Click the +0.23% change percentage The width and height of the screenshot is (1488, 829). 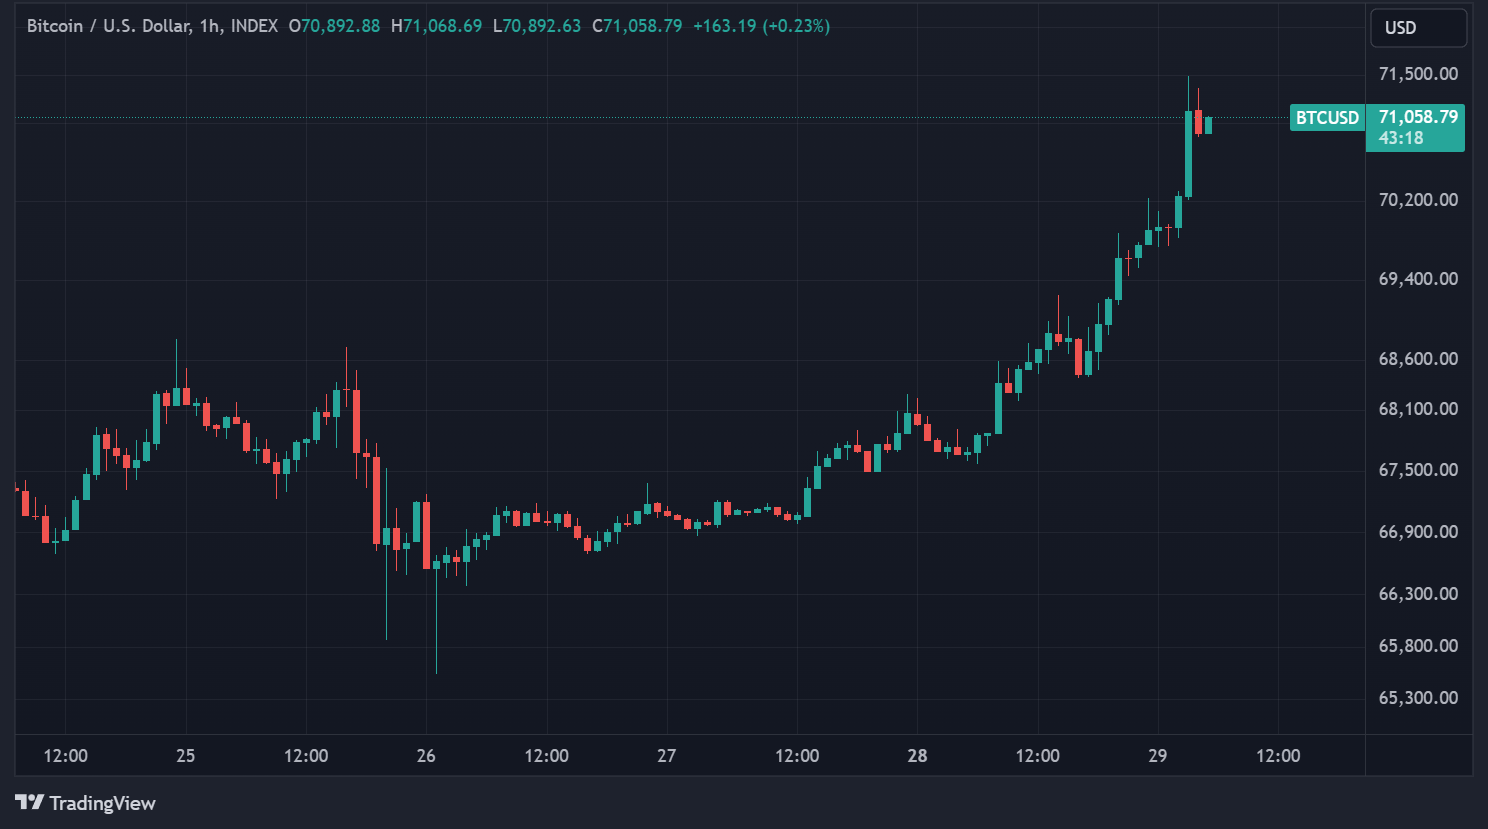tap(795, 26)
